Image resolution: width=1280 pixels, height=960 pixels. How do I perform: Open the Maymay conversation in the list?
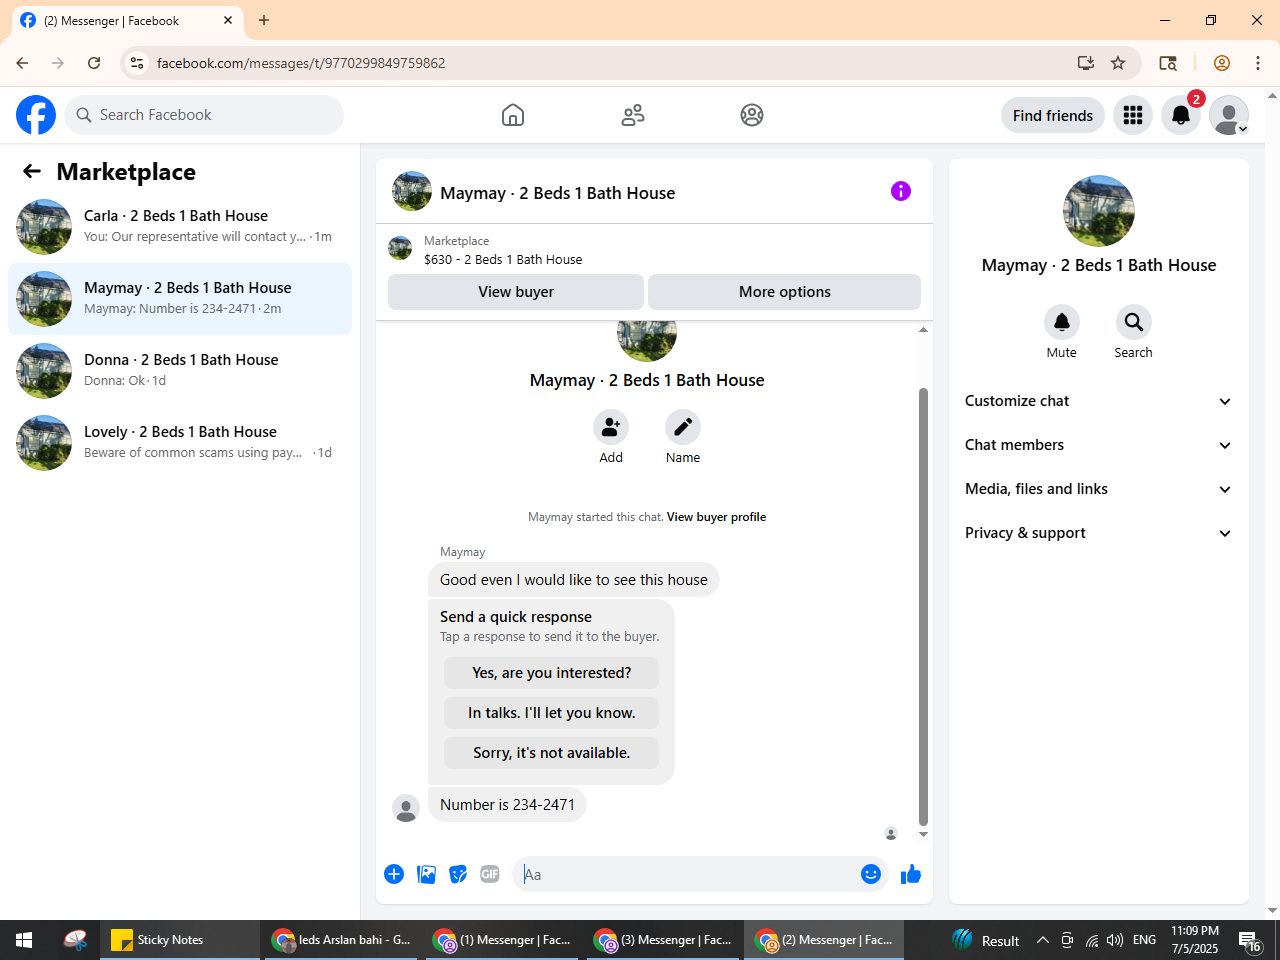coord(180,299)
